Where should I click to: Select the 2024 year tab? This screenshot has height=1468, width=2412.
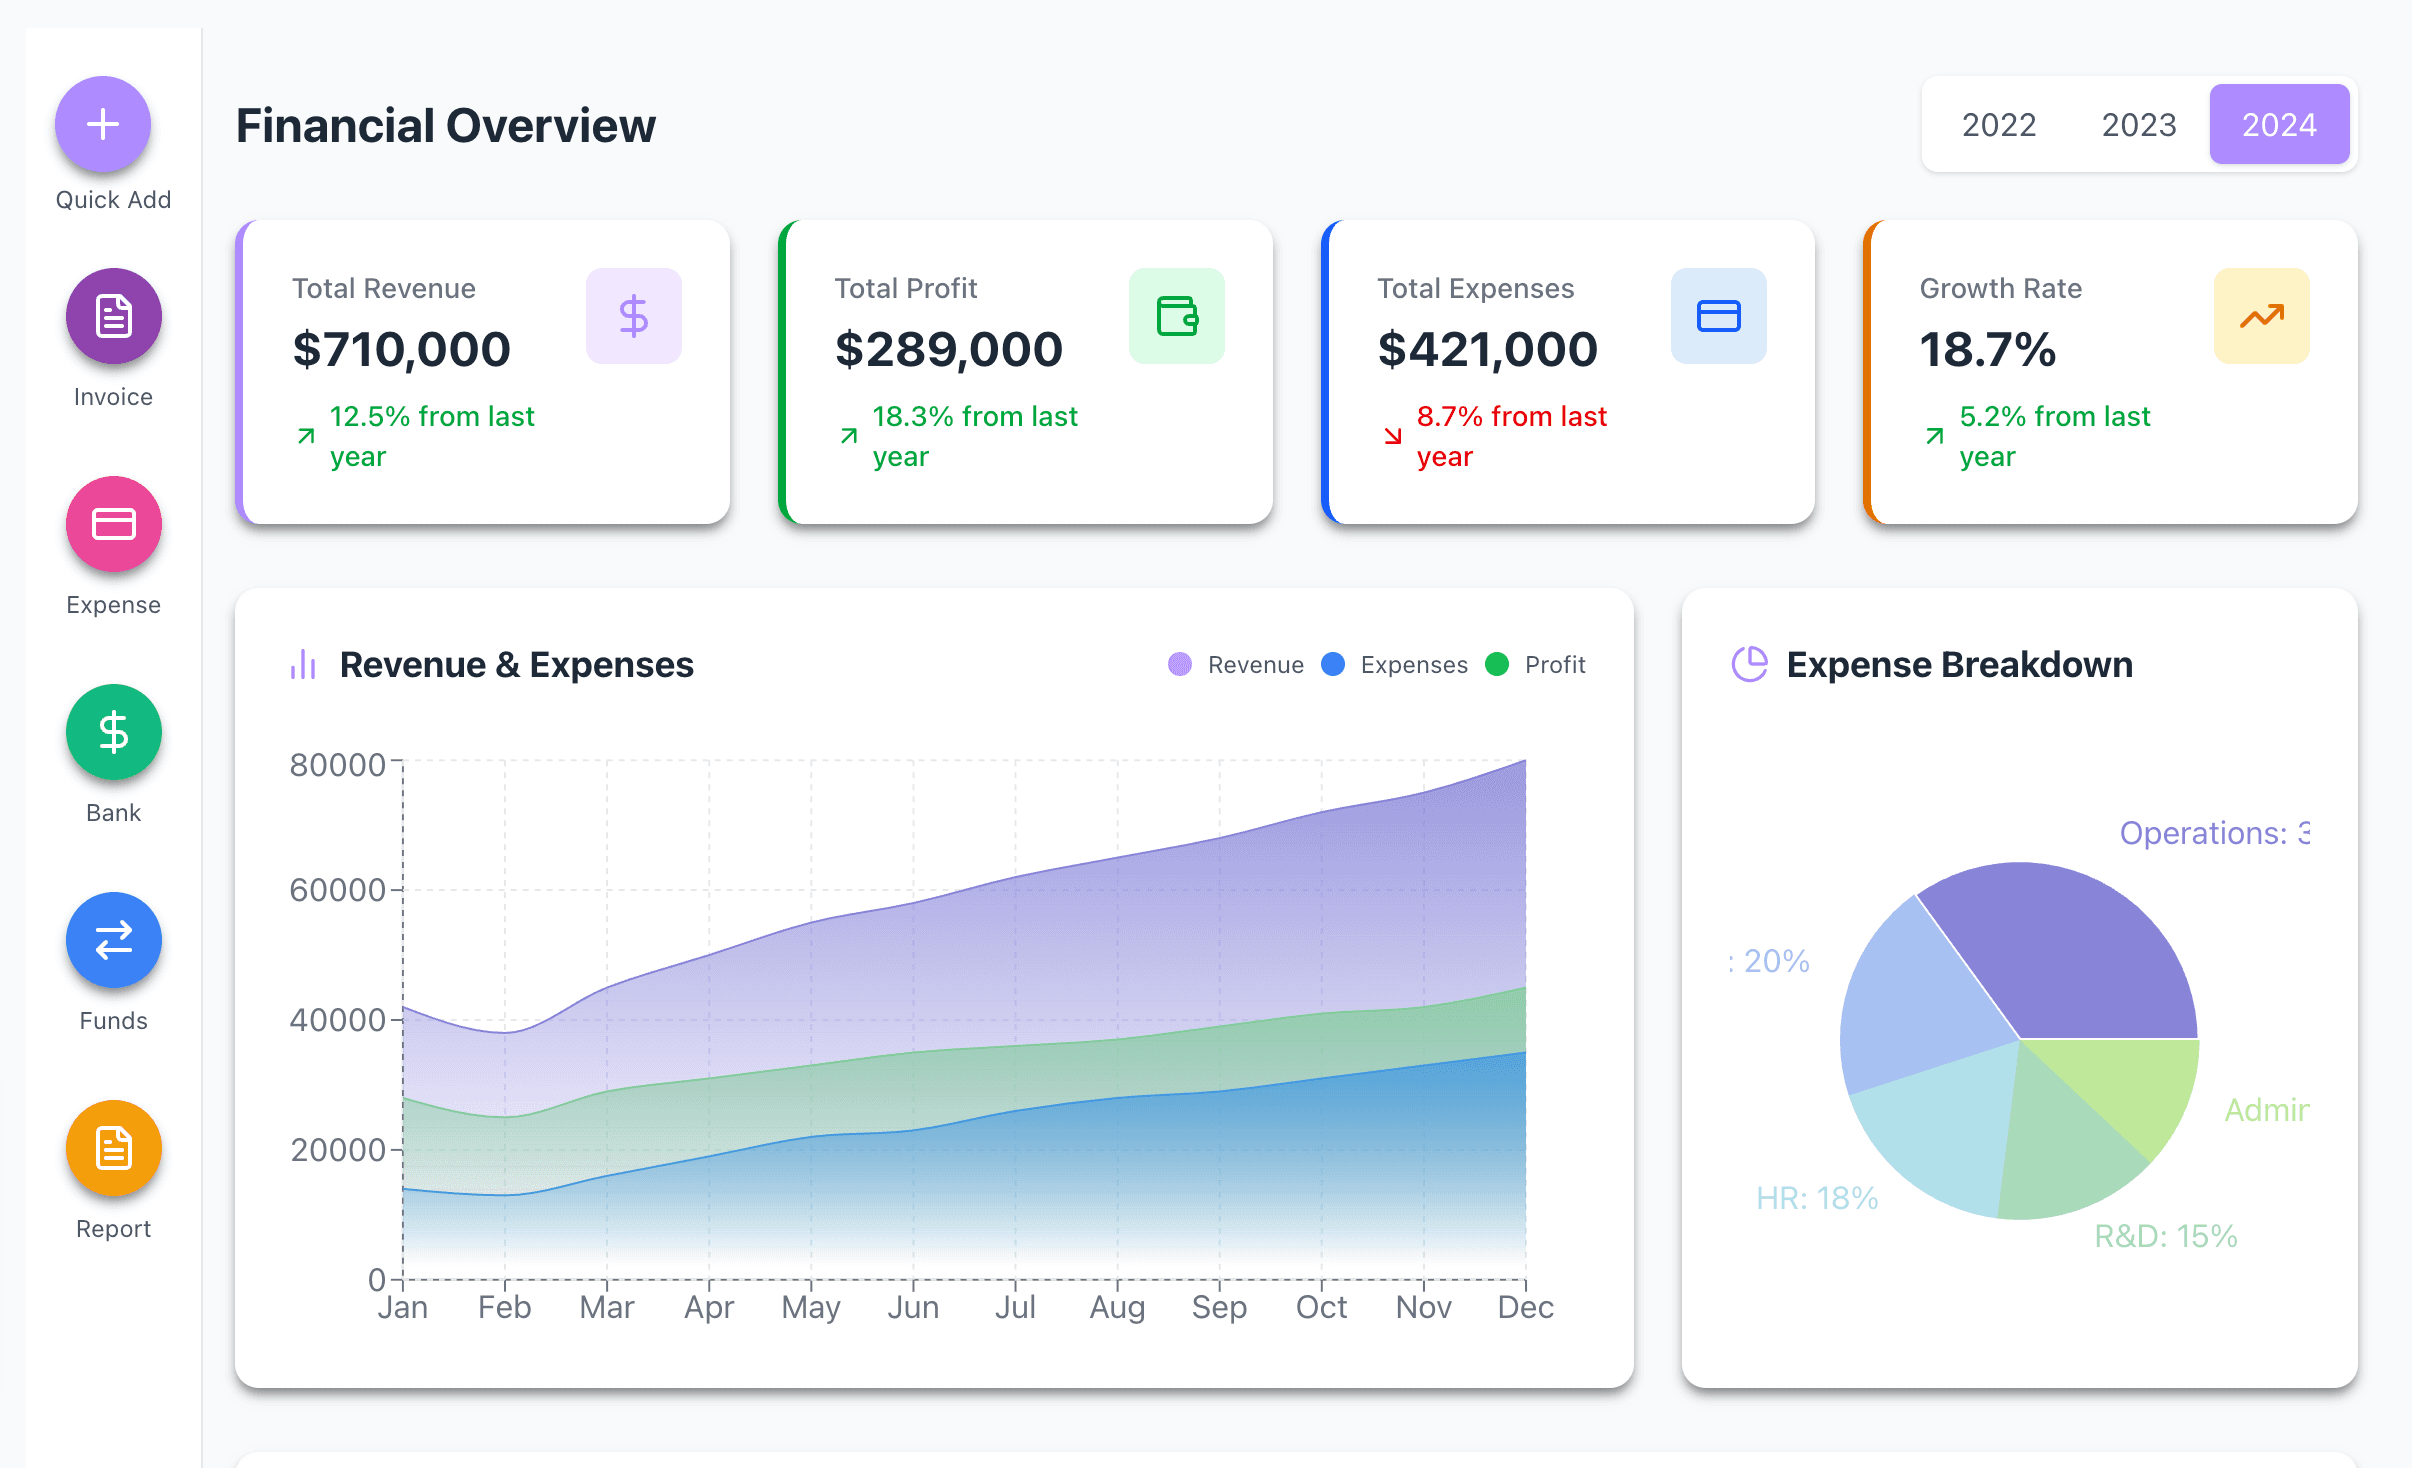tap(2278, 125)
